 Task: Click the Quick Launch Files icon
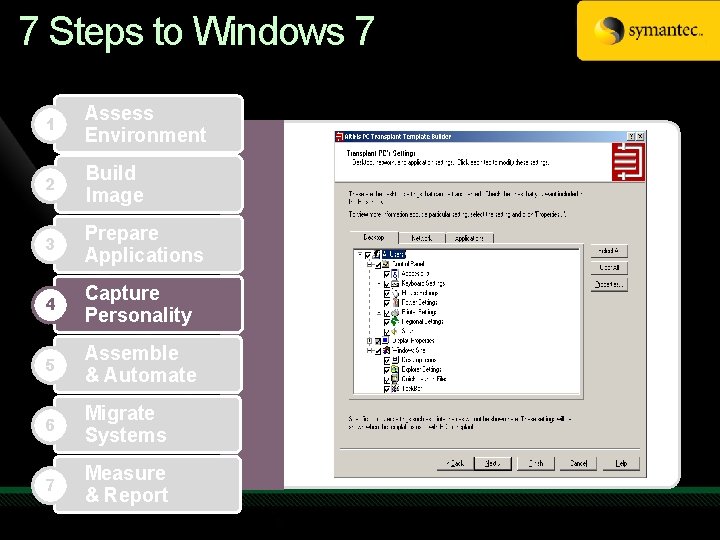point(394,379)
